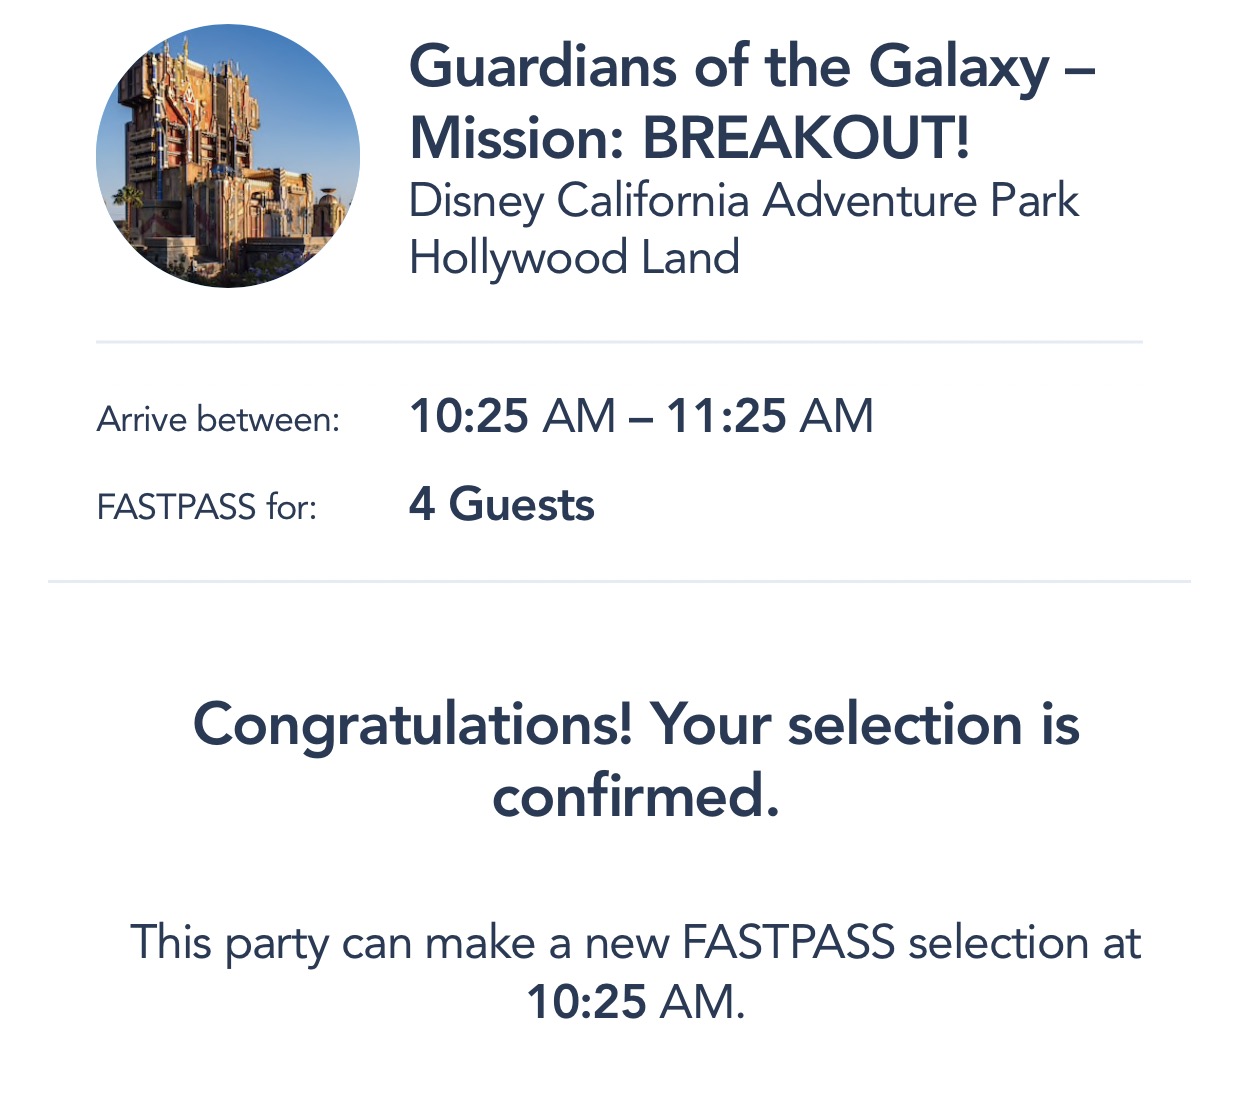Click the Guardians tower attraction thumbnail
Screen dimensions: 1242x1103
(228, 157)
